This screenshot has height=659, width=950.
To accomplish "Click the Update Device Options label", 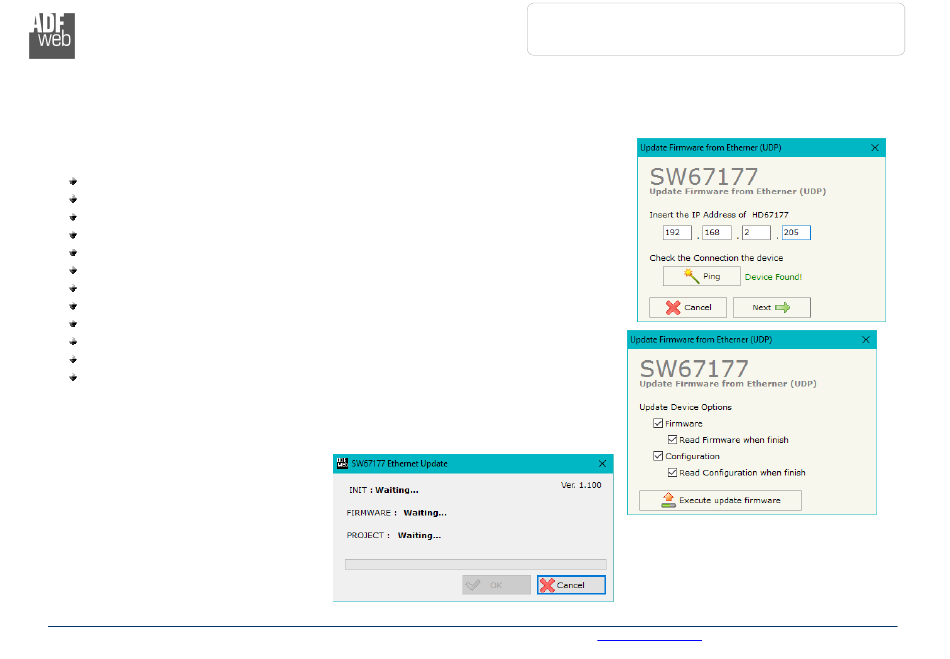I will pyautogui.click(x=685, y=407).
